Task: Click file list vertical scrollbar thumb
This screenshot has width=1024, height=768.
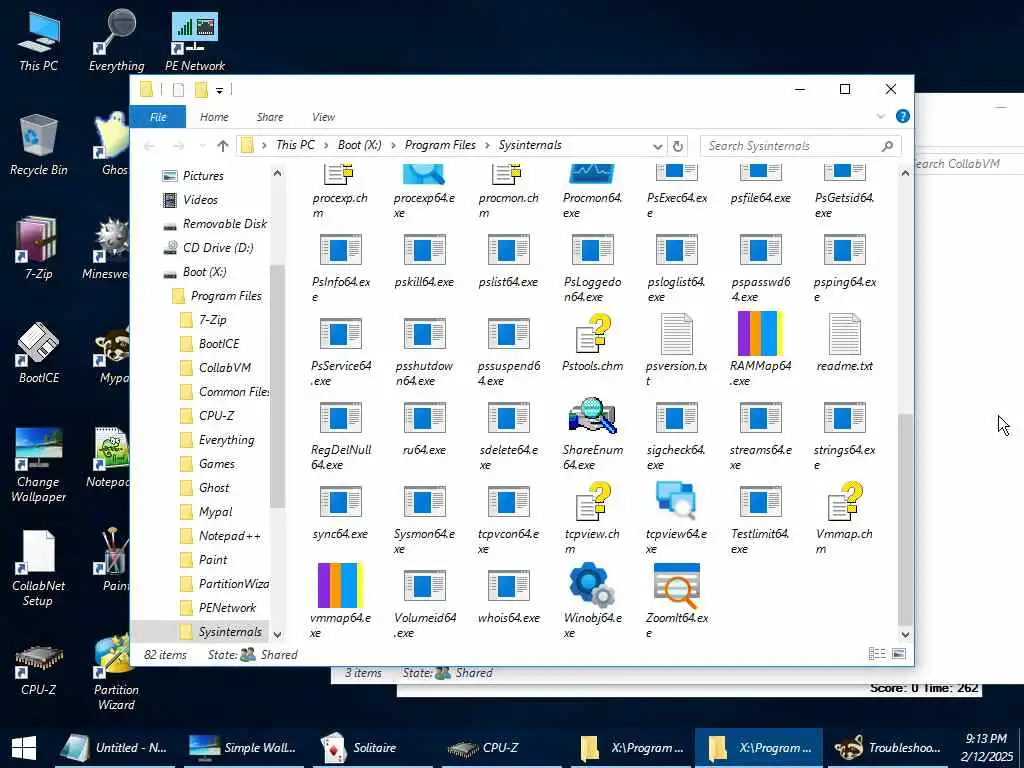Action: (905, 519)
